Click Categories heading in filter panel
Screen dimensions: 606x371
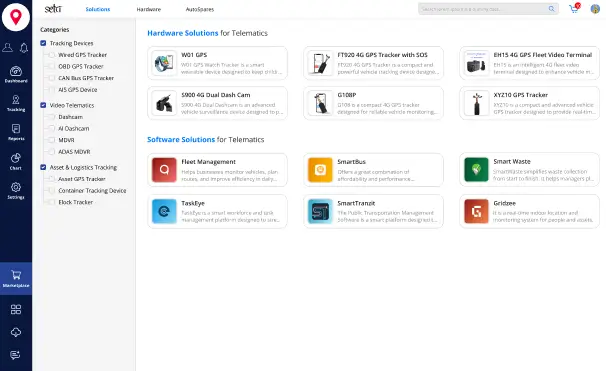54,30
